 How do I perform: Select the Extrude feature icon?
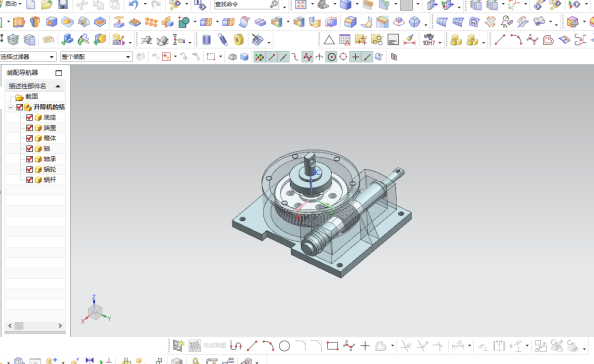[18, 22]
